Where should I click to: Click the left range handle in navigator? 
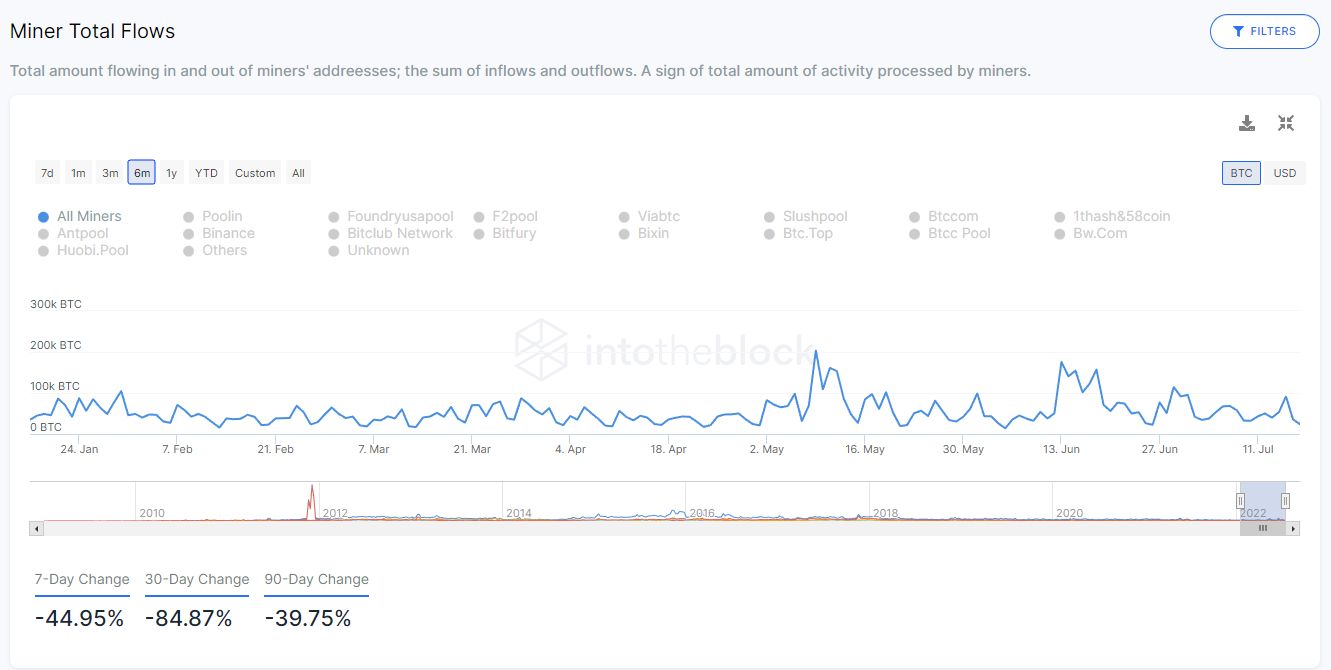[x=1240, y=501]
